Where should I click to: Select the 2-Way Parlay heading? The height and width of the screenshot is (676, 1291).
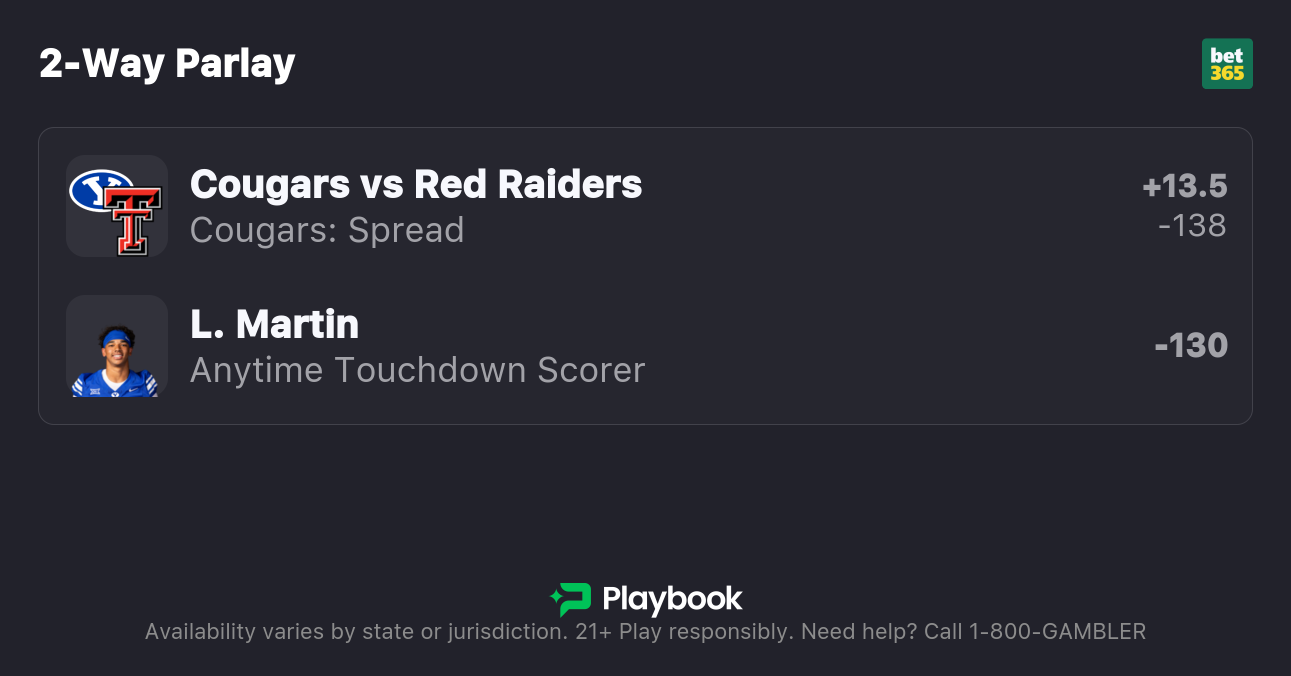point(167,64)
